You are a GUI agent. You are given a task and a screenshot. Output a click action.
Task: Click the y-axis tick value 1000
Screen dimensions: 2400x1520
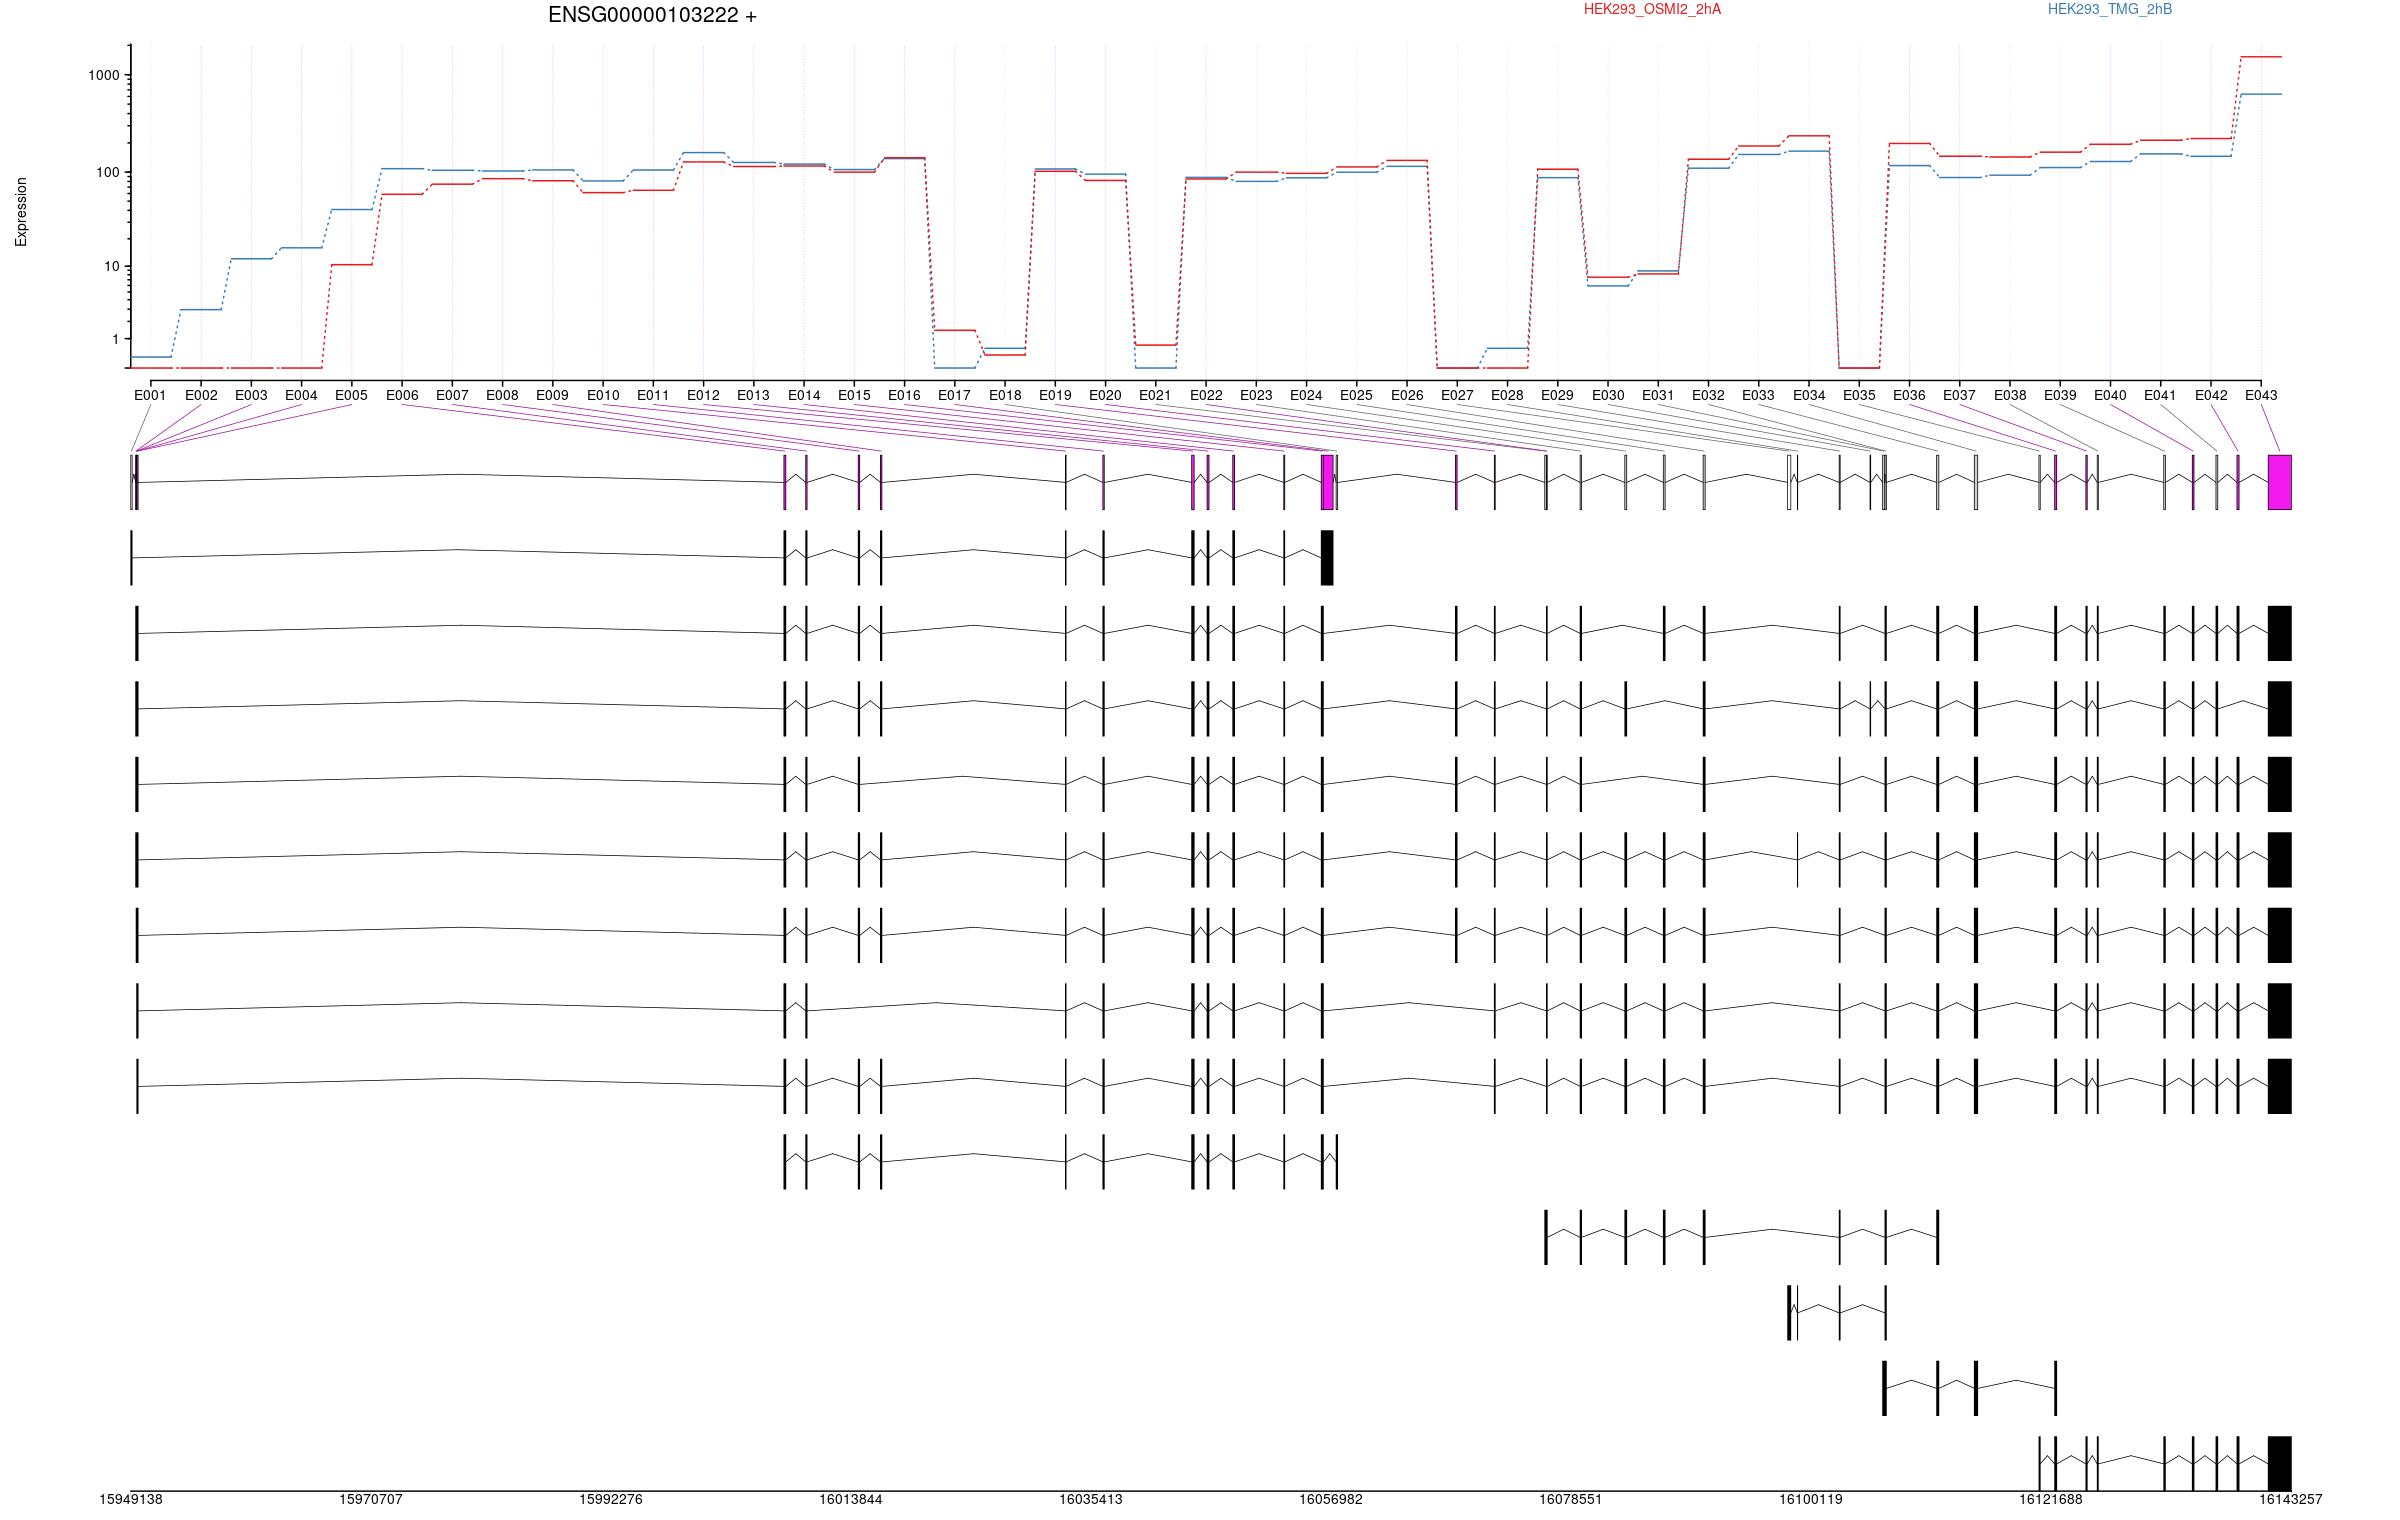[103, 75]
